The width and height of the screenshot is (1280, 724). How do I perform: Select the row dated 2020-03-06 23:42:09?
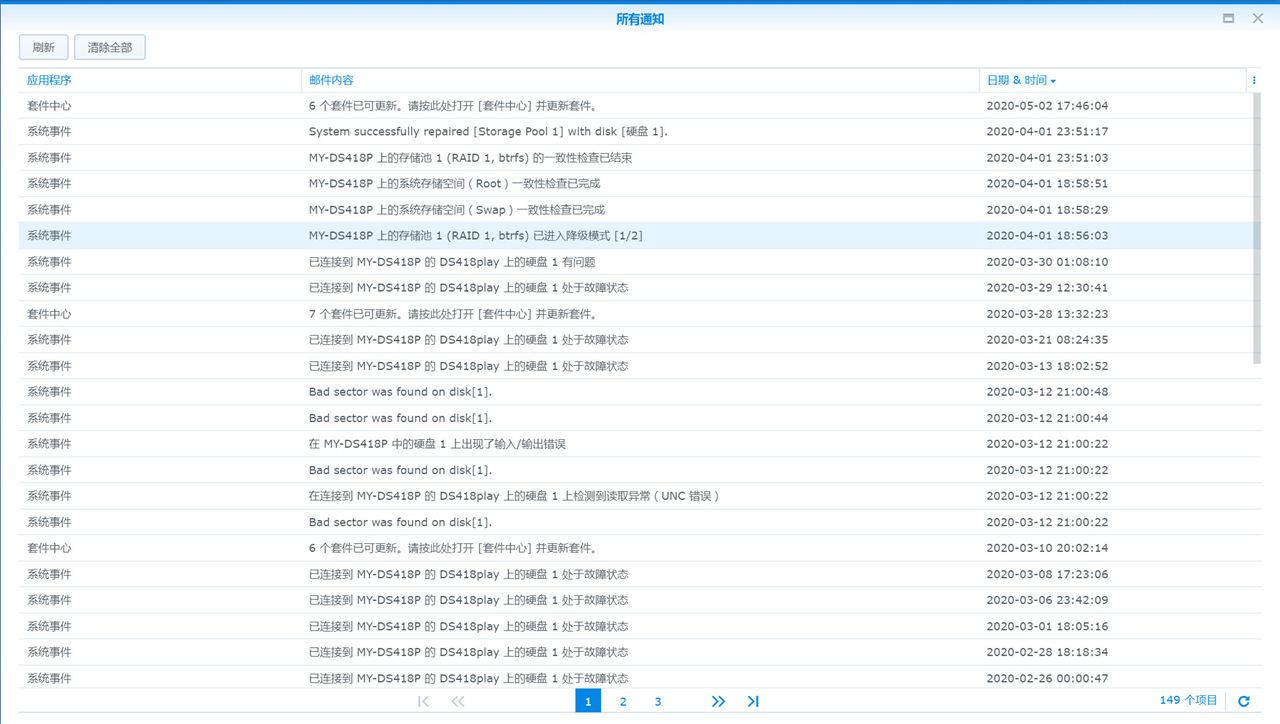click(635, 599)
